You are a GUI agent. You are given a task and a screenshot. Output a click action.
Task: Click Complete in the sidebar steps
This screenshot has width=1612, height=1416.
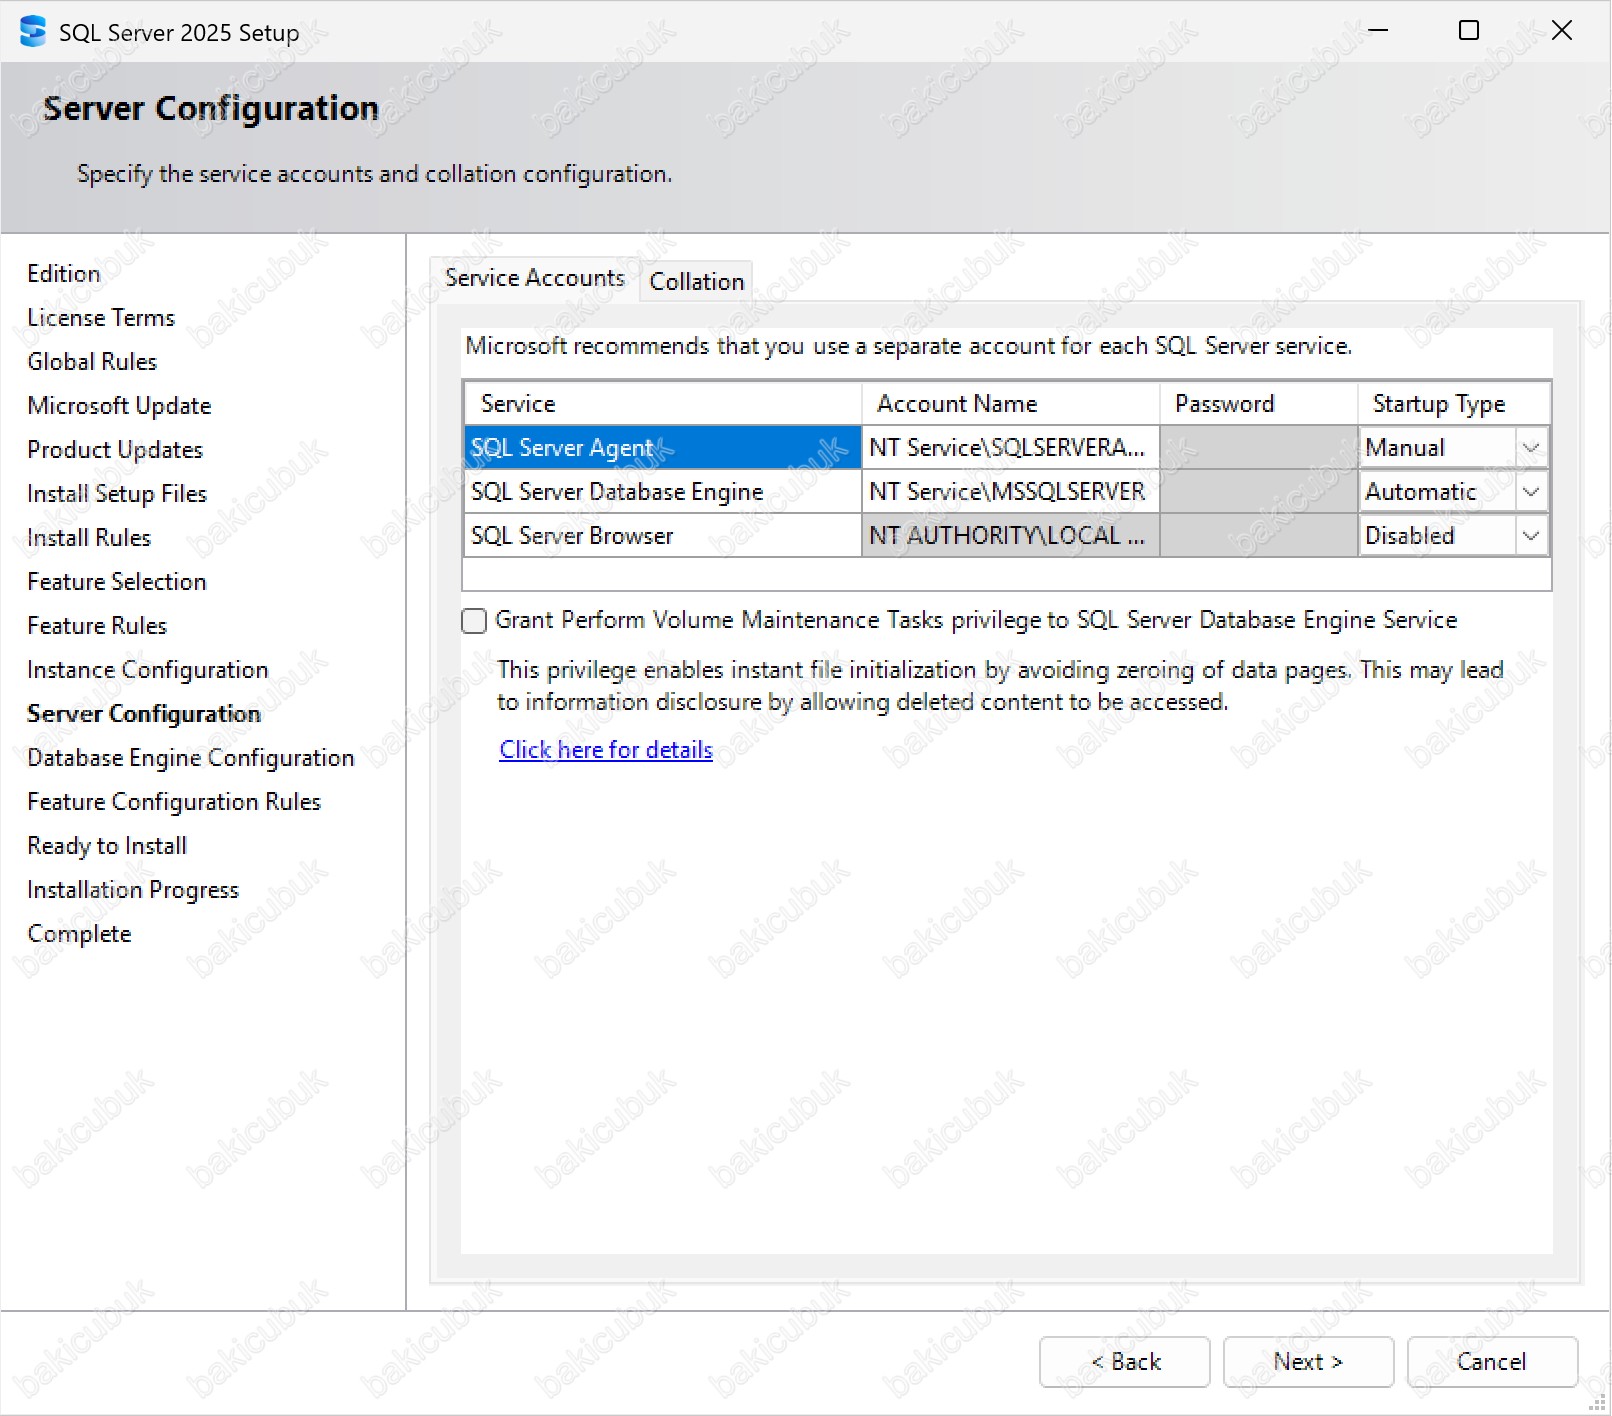(x=79, y=934)
